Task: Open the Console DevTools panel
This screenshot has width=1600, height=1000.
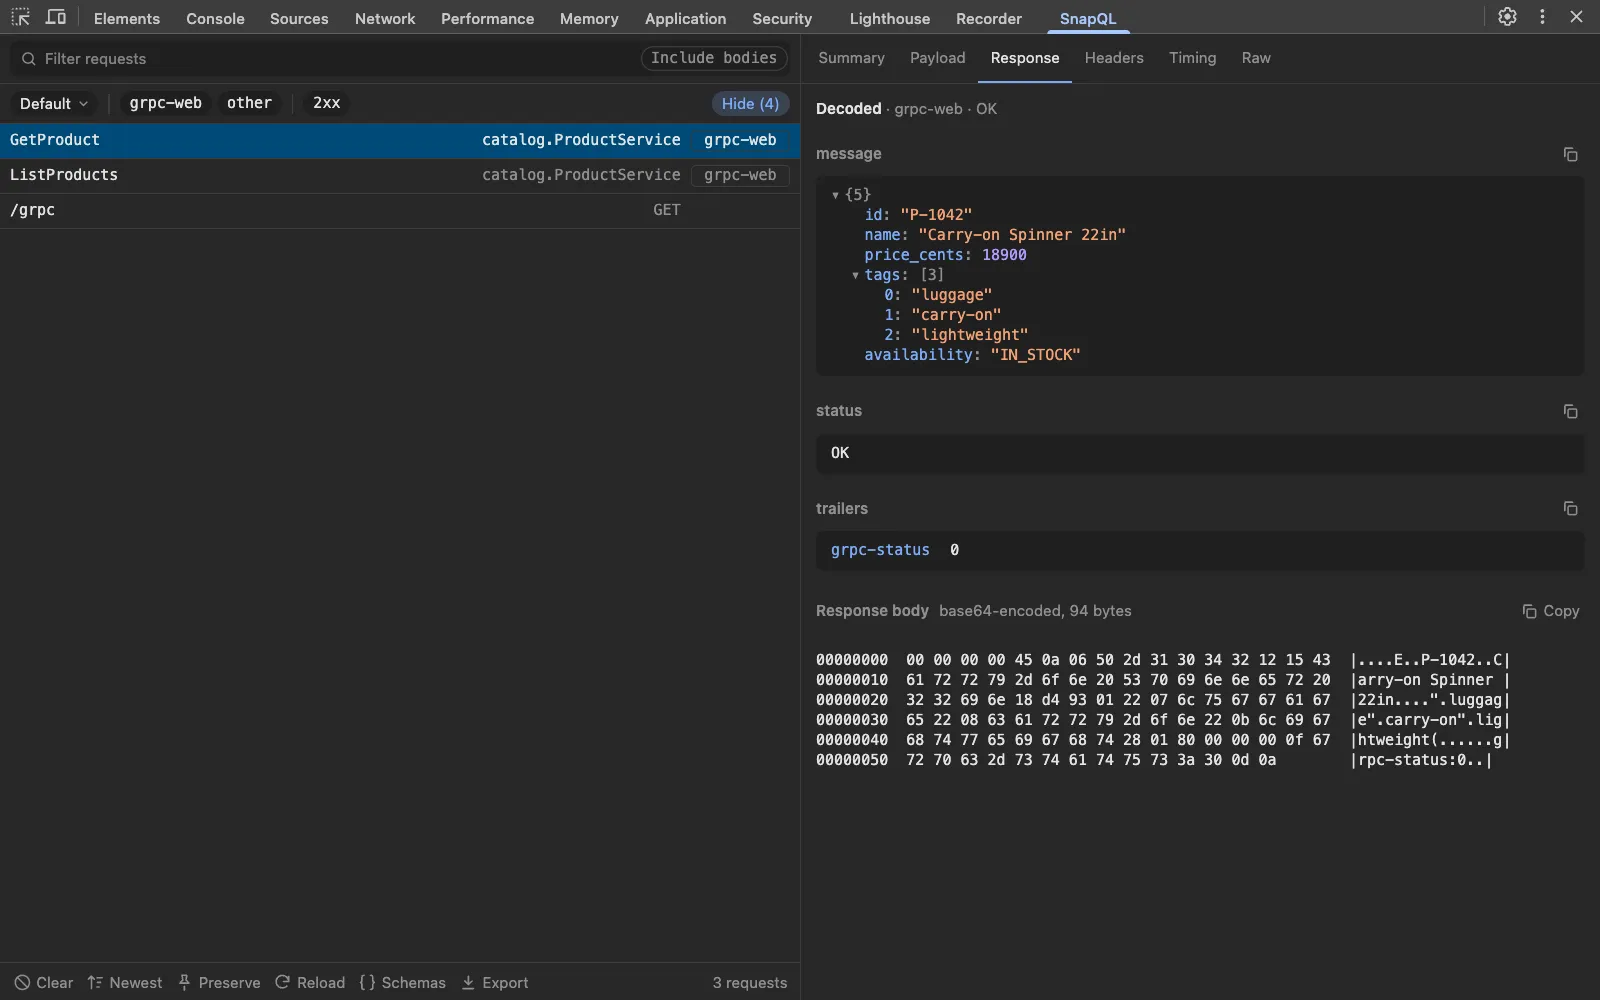Action: (215, 18)
